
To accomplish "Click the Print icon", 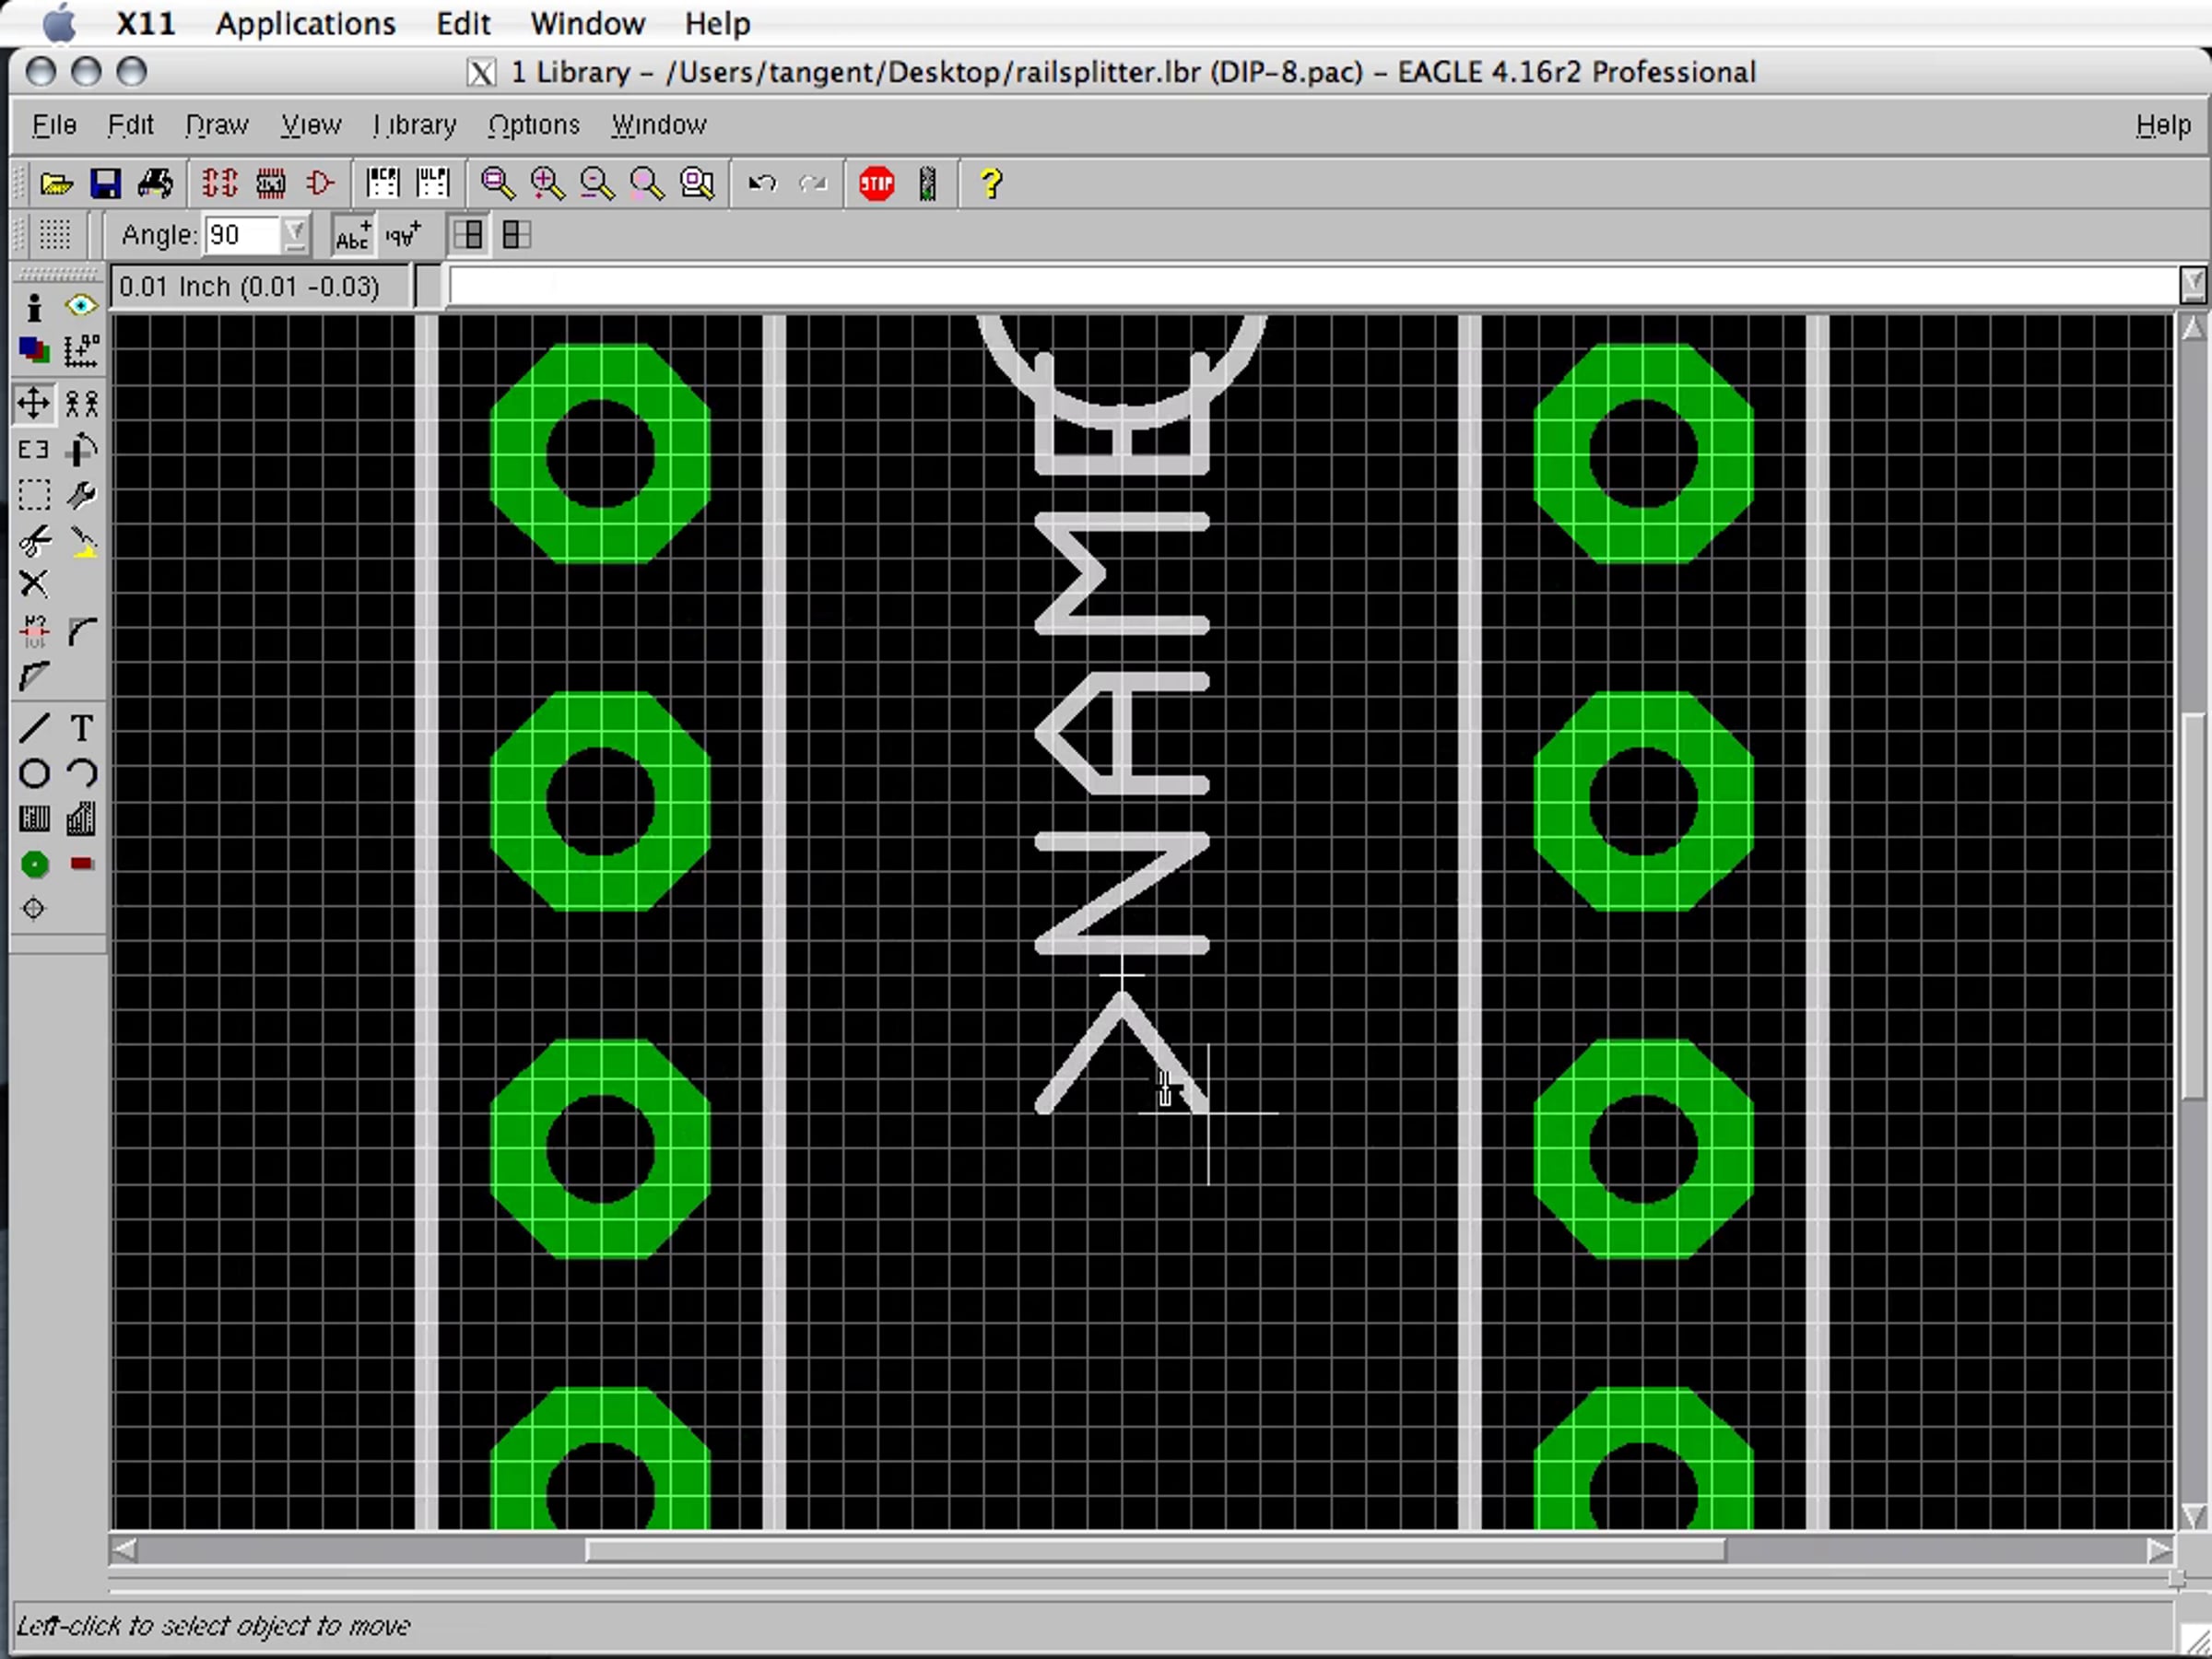I will (155, 184).
